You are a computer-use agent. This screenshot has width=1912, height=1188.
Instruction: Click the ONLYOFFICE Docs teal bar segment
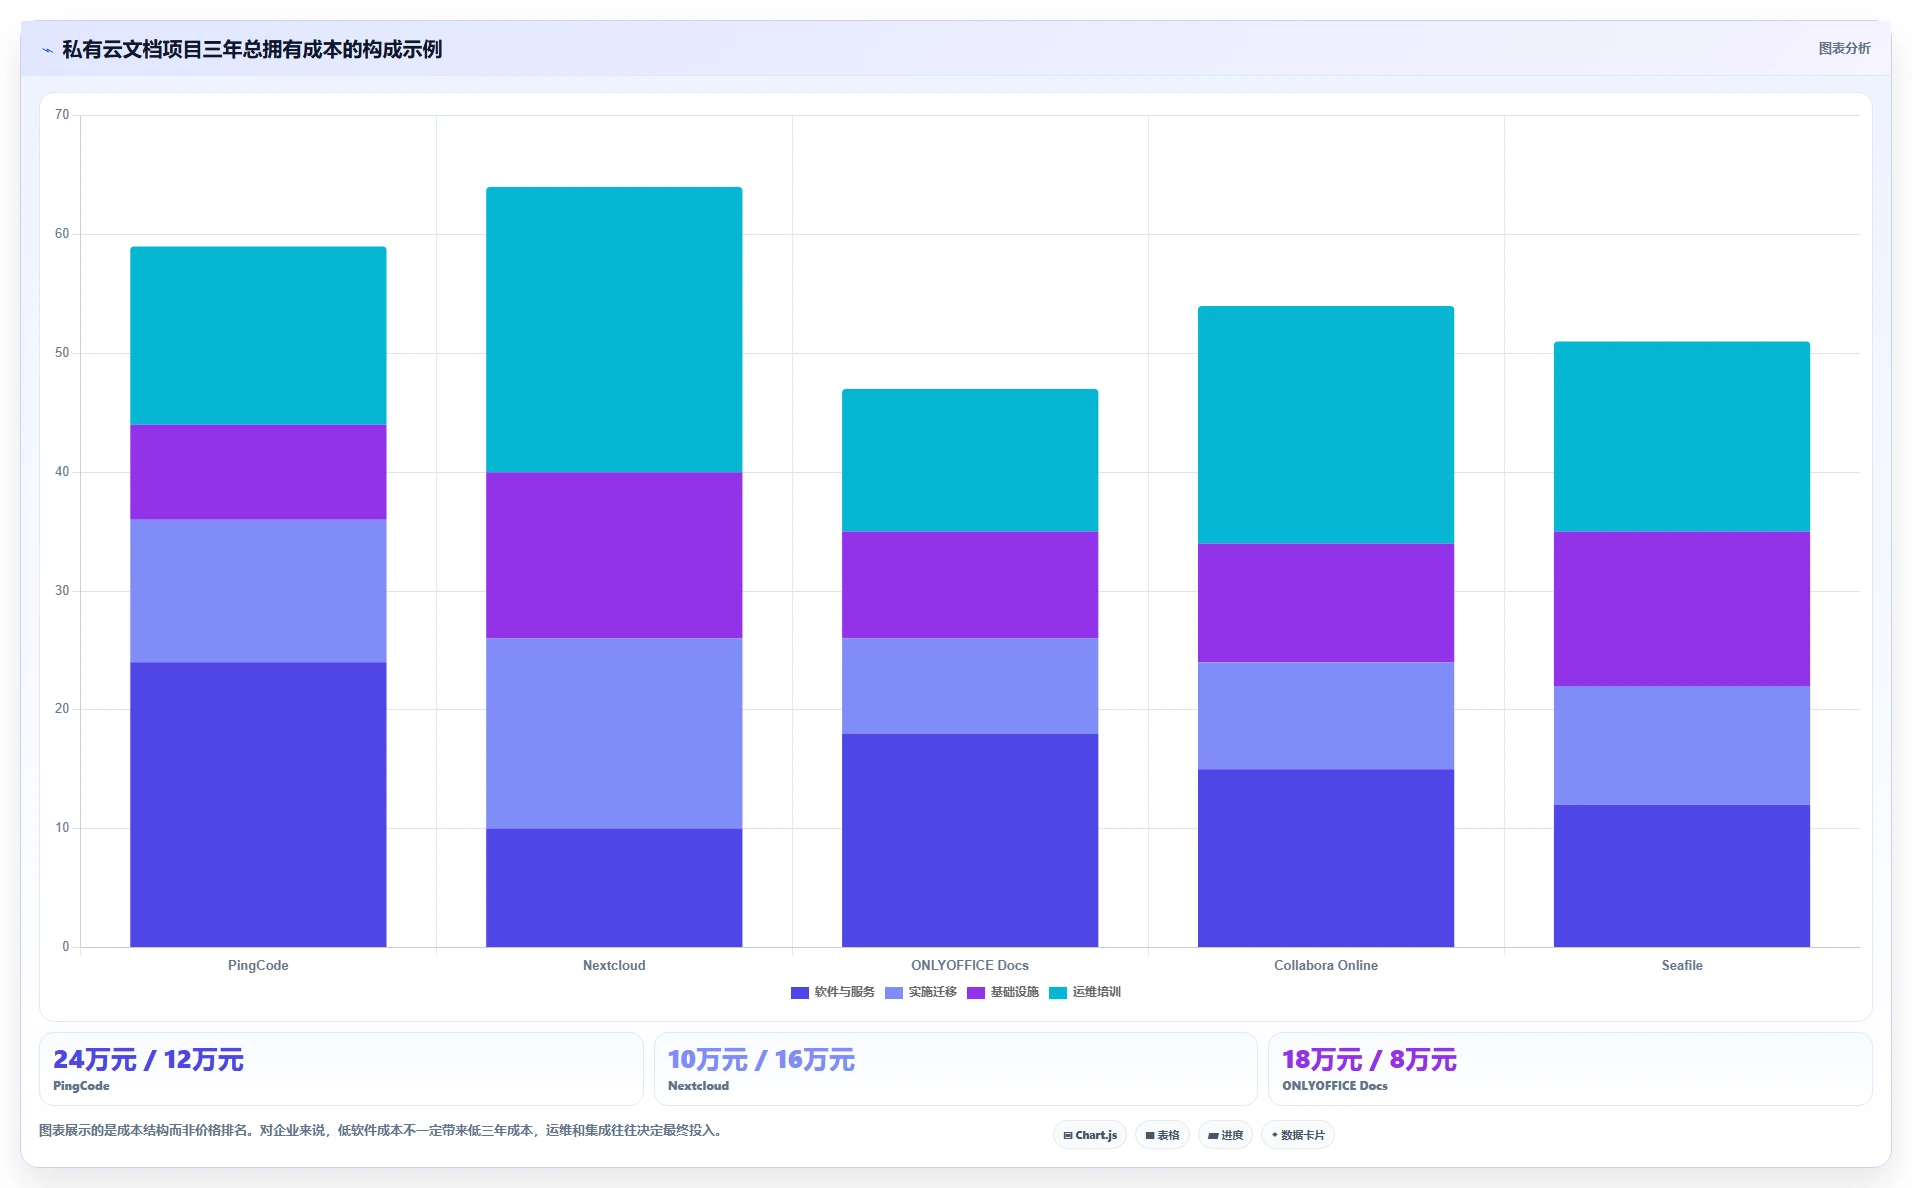(970, 460)
